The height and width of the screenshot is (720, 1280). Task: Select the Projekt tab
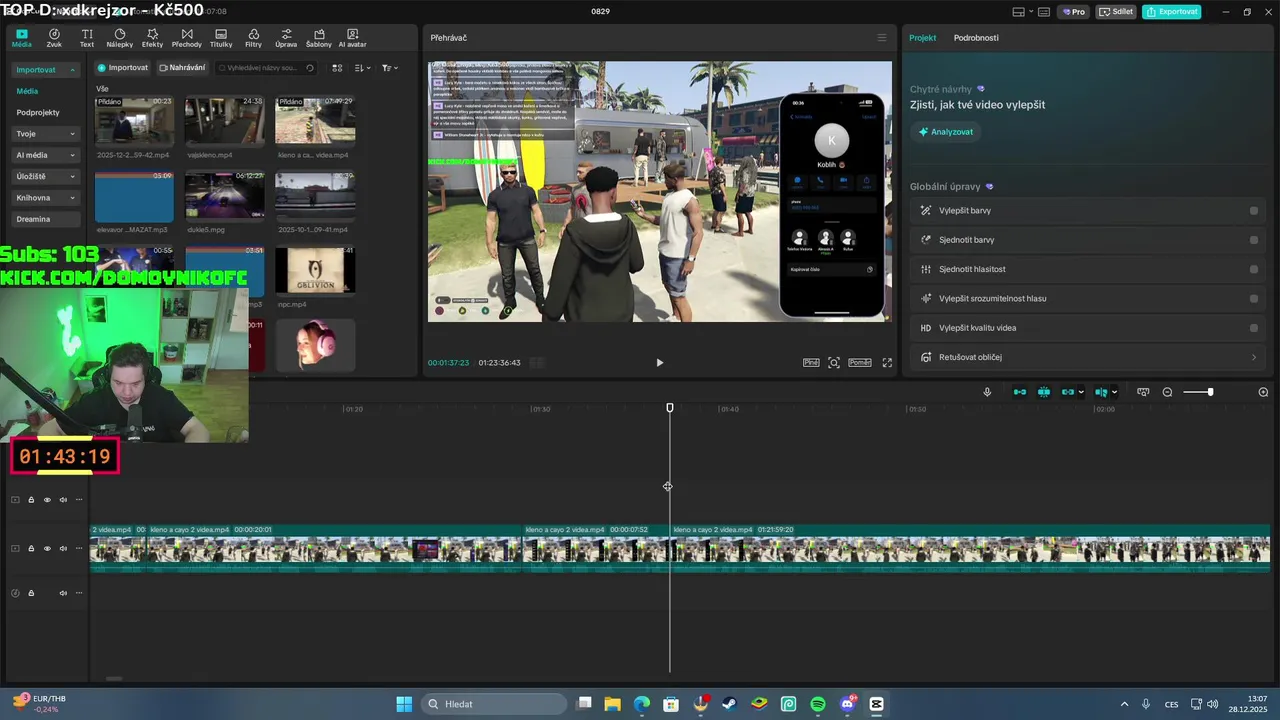[923, 38]
